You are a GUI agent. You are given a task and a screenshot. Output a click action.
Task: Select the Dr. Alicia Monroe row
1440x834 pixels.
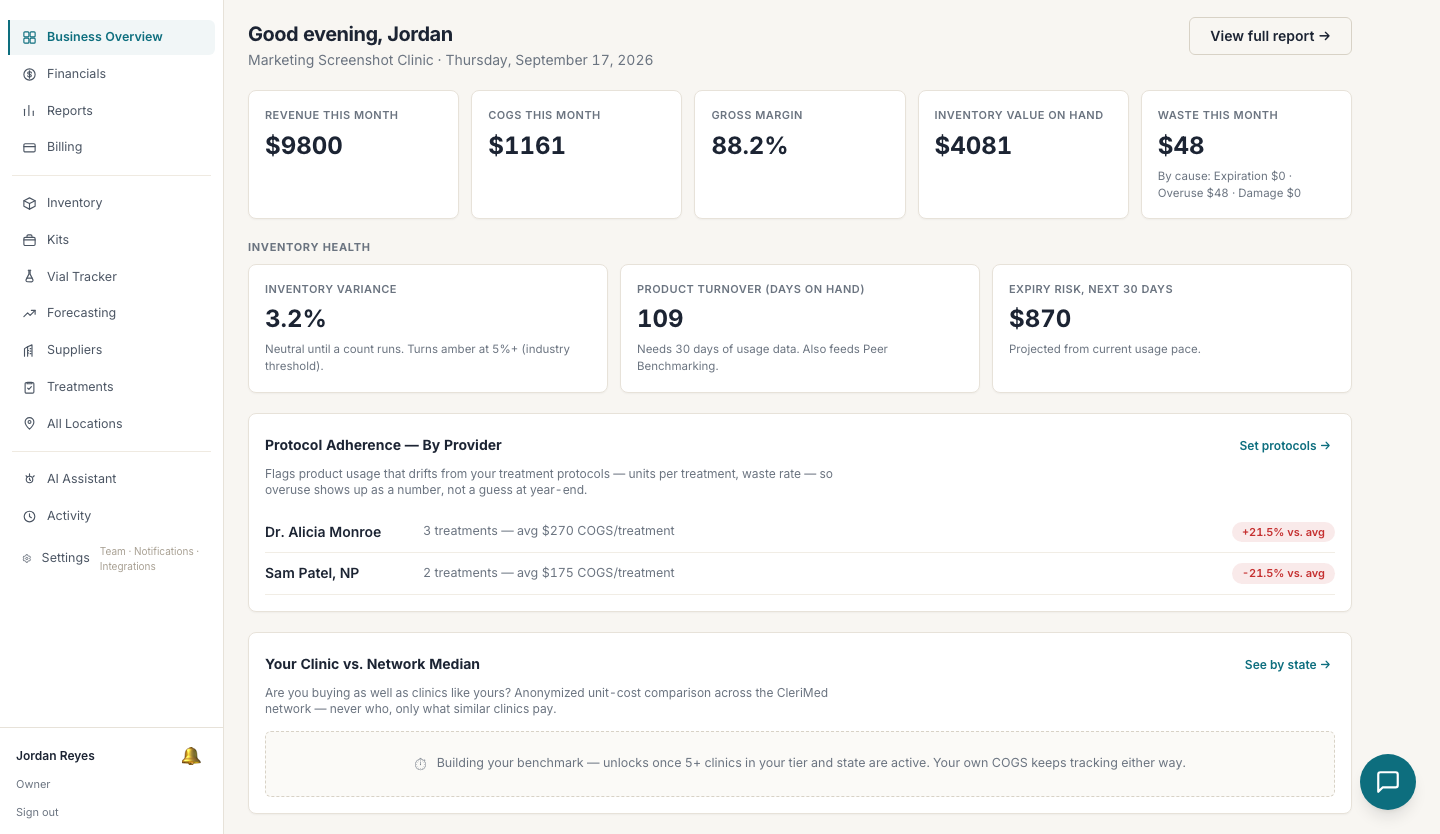click(x=800, y=532)
